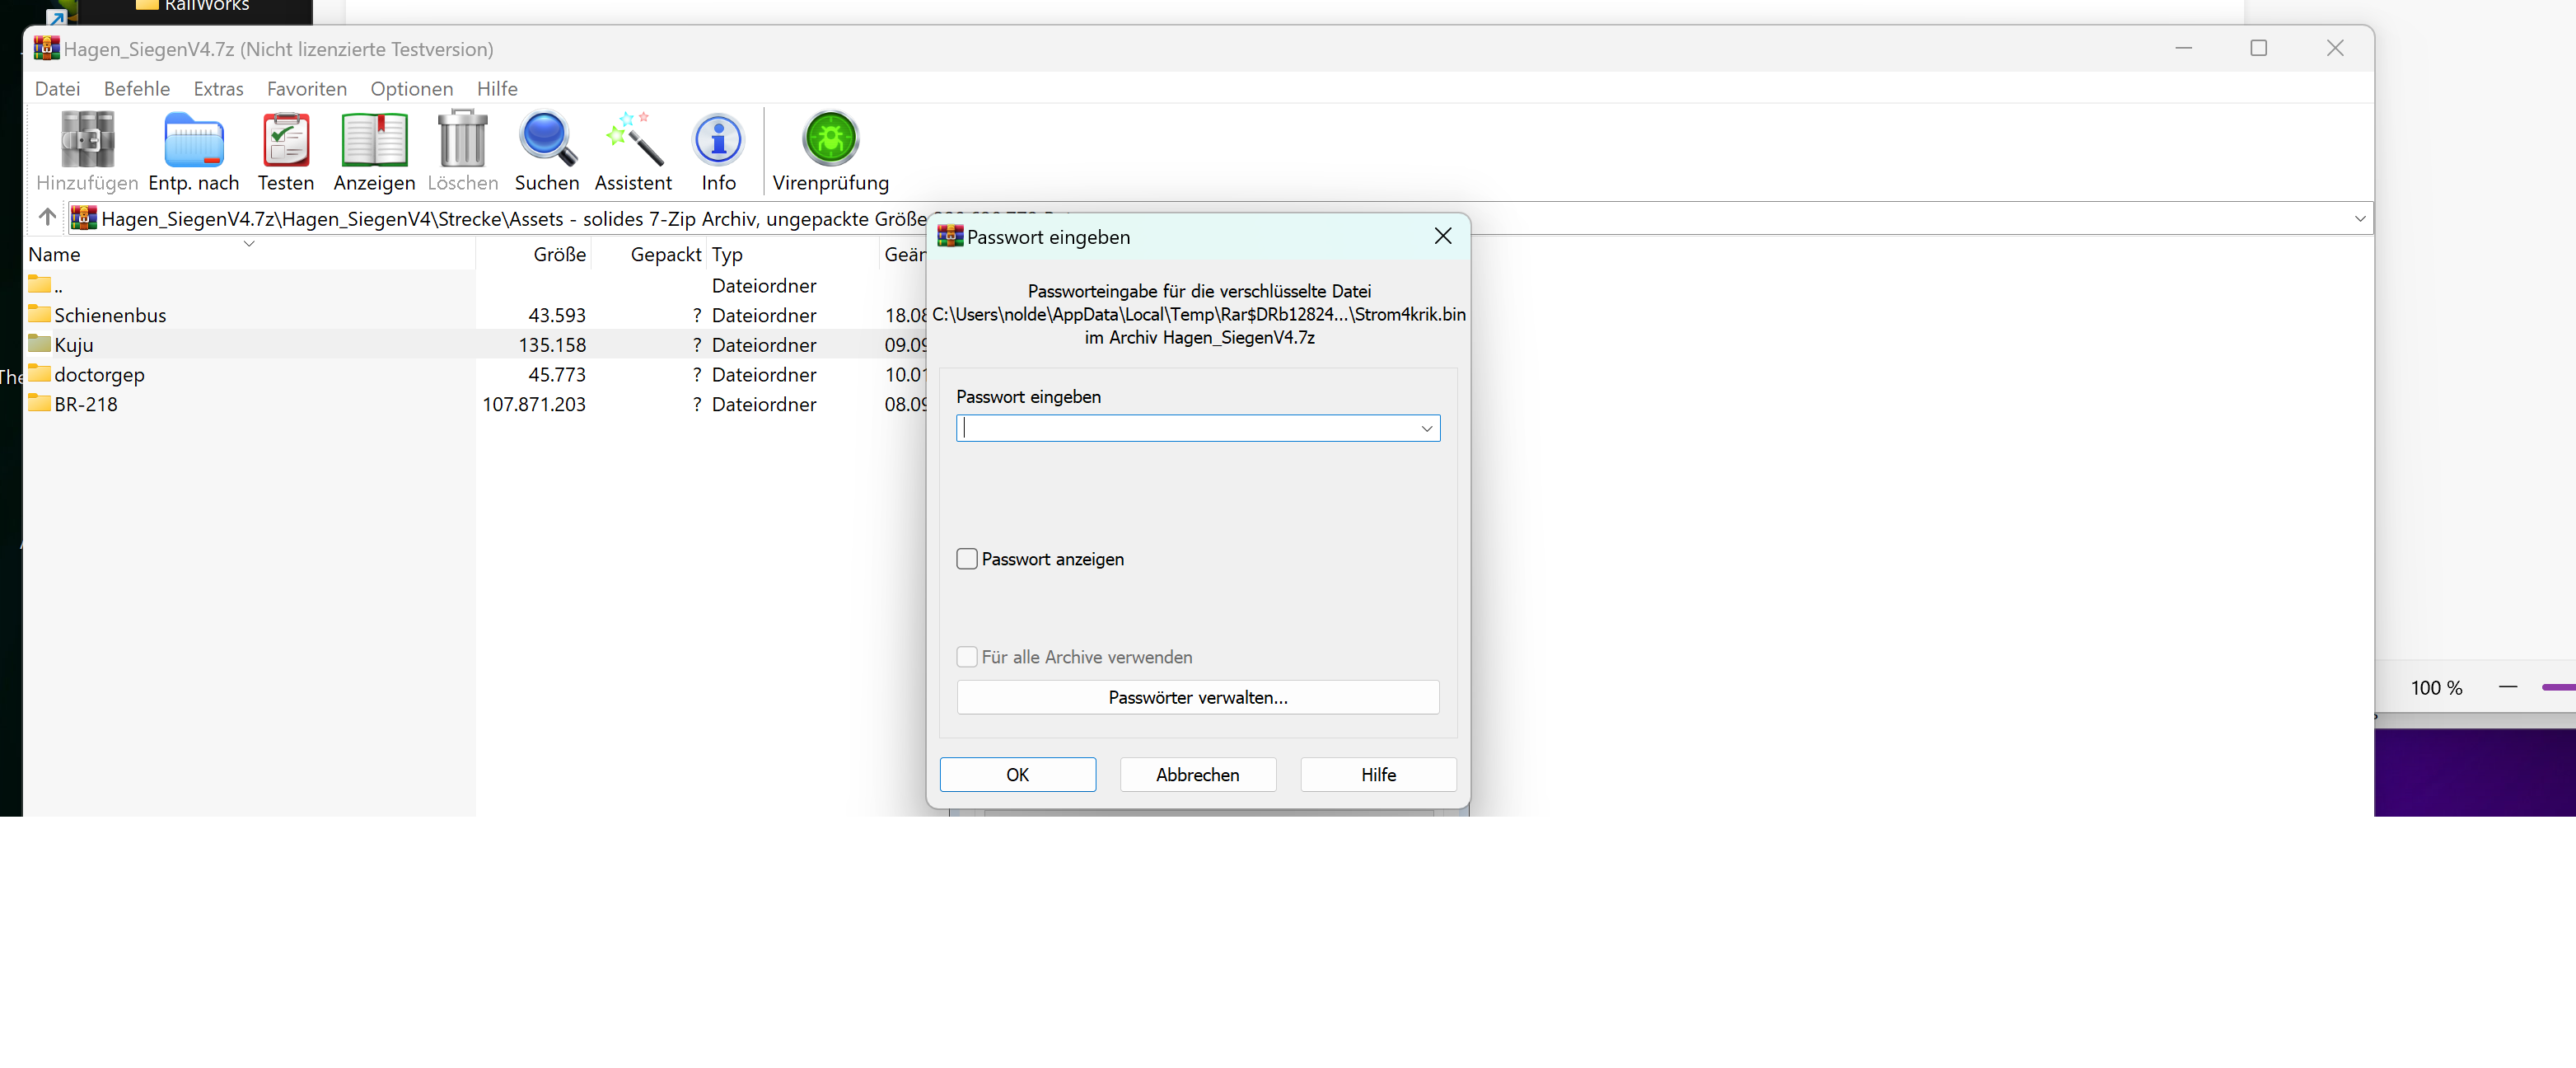Open the Favoriten menu
The width and height of the screenshot is (2576, 1068).
[x=307, y=88]
